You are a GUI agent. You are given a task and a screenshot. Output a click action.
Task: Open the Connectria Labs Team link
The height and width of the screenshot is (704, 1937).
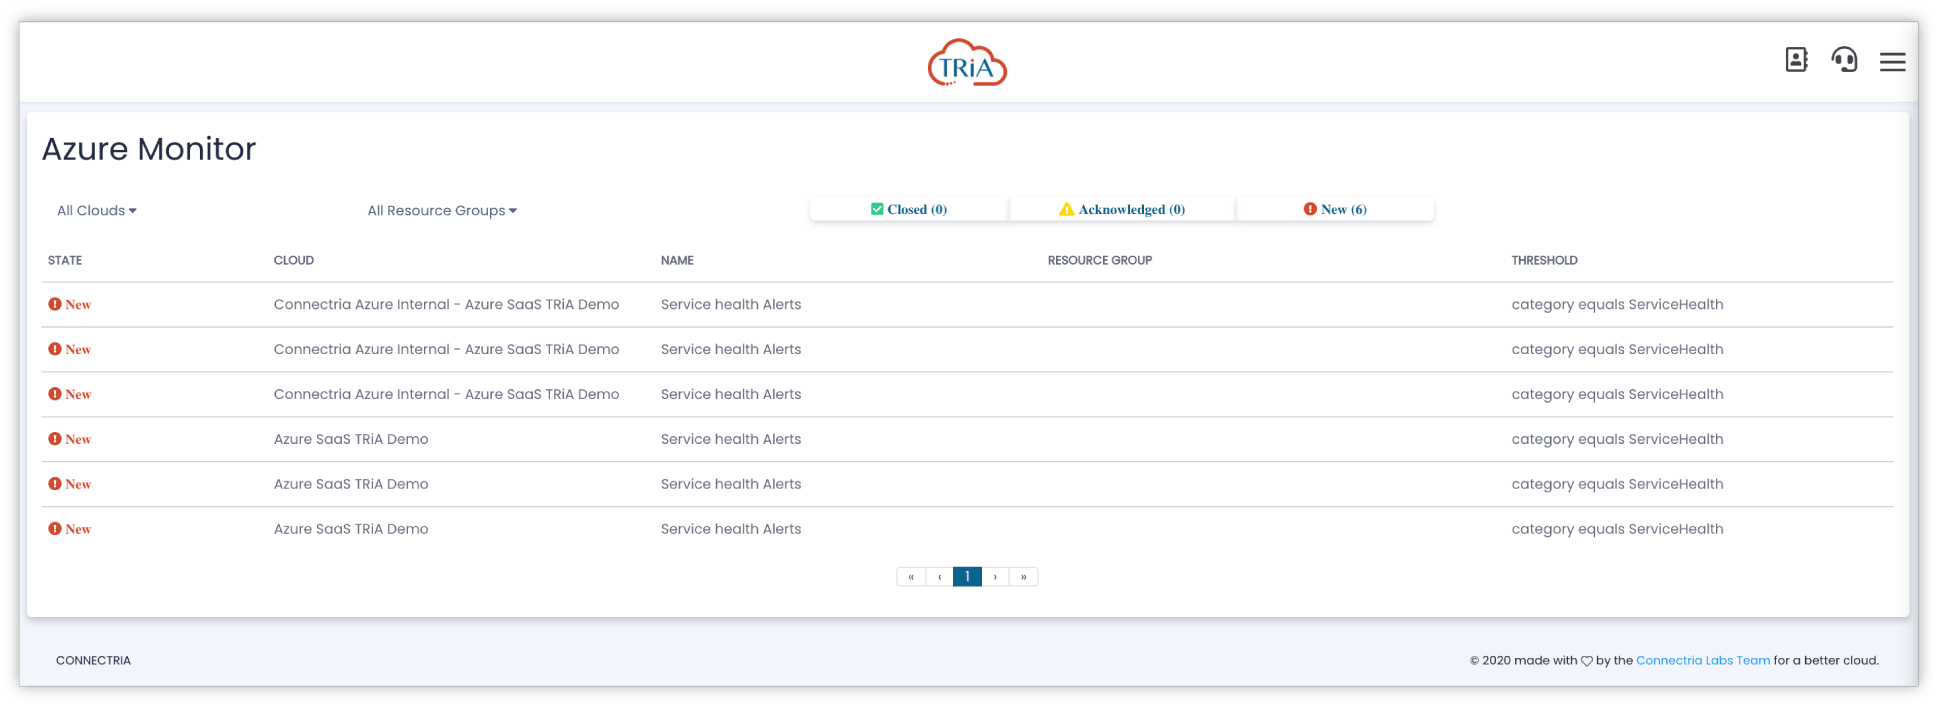point(1703,661)
